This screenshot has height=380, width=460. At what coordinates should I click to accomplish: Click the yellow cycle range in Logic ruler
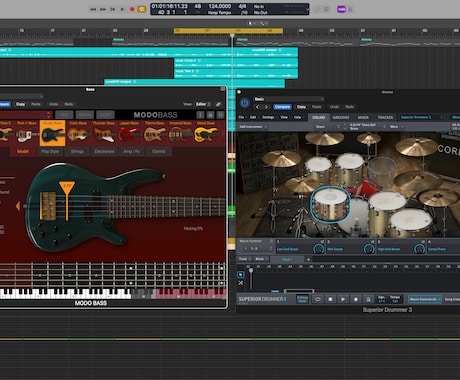[x=228, y=31]
